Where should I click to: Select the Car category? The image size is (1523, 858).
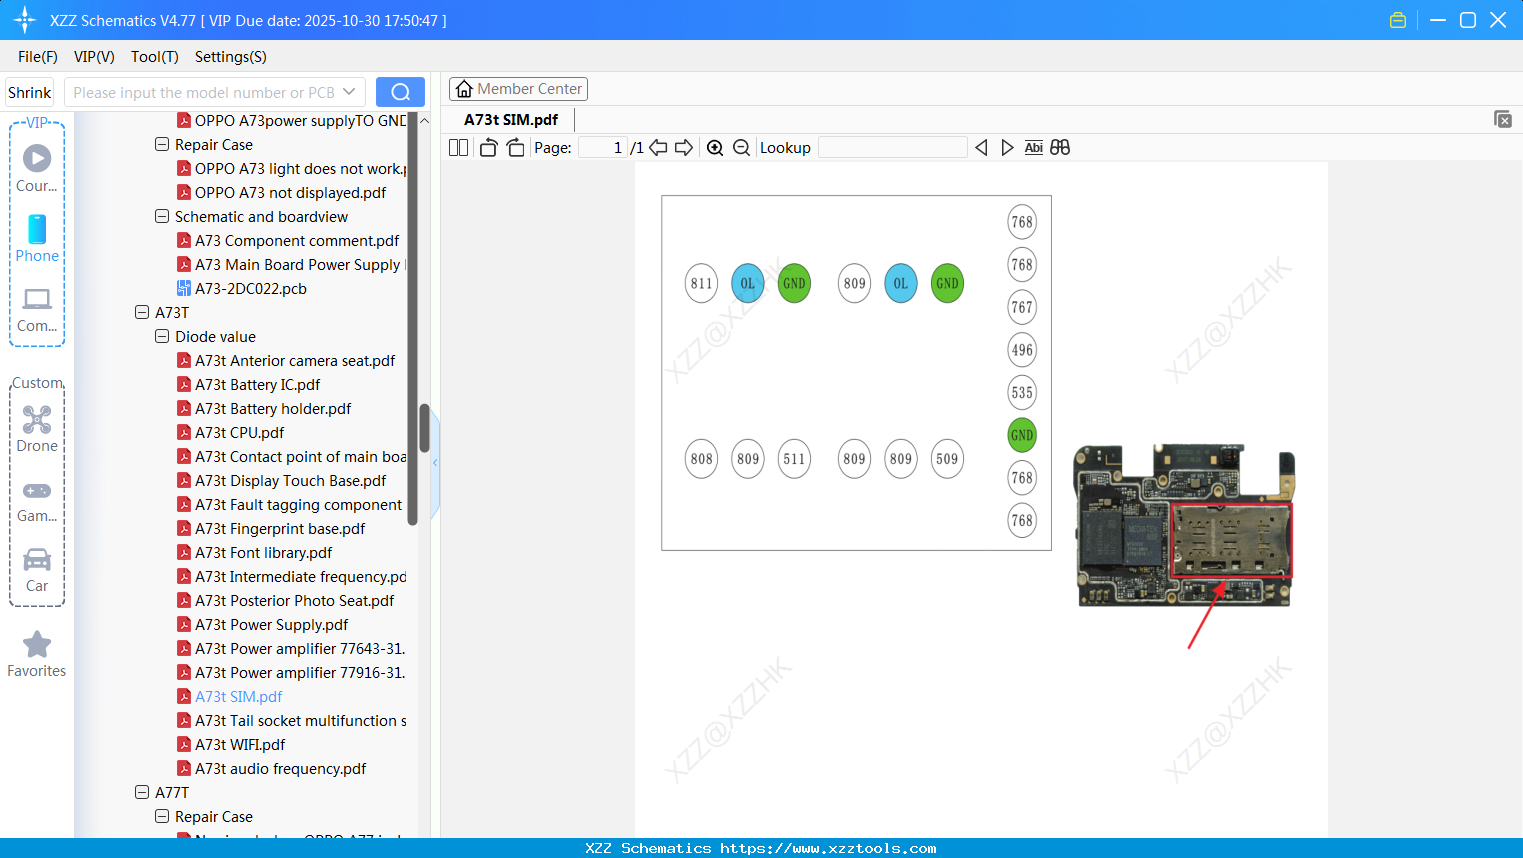pyautogui.click(x=37, y=570)
